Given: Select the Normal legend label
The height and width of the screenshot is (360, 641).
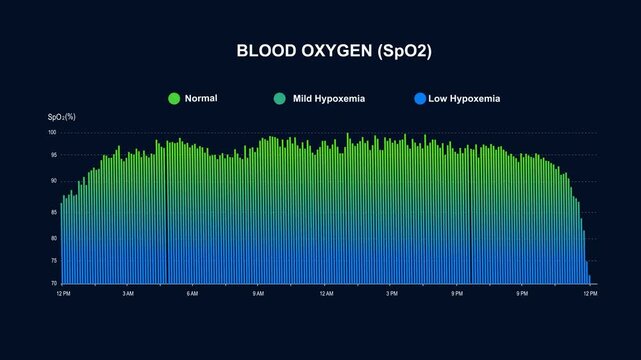Looking at the screenshot, I should coord(201,98).
